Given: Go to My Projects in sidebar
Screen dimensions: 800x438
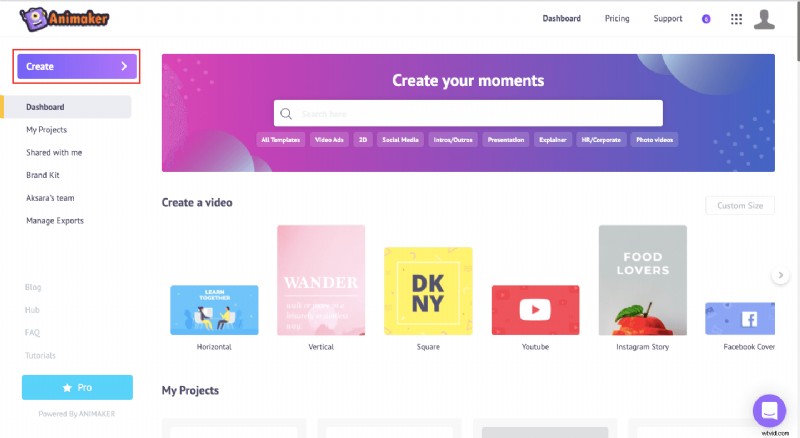Looking at the screenshot, I should click(x=46, y=130).
